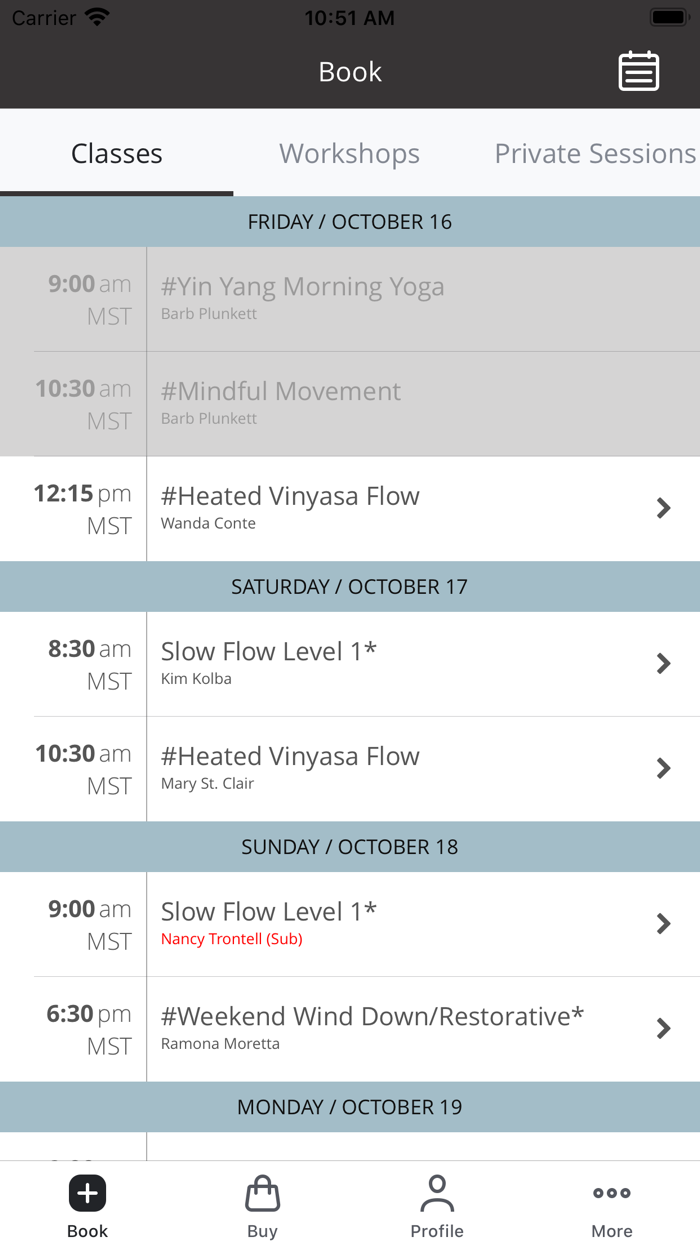Select the #Yin Yang Morning Yoga class

pyautogui.click(x=302, y=288)
